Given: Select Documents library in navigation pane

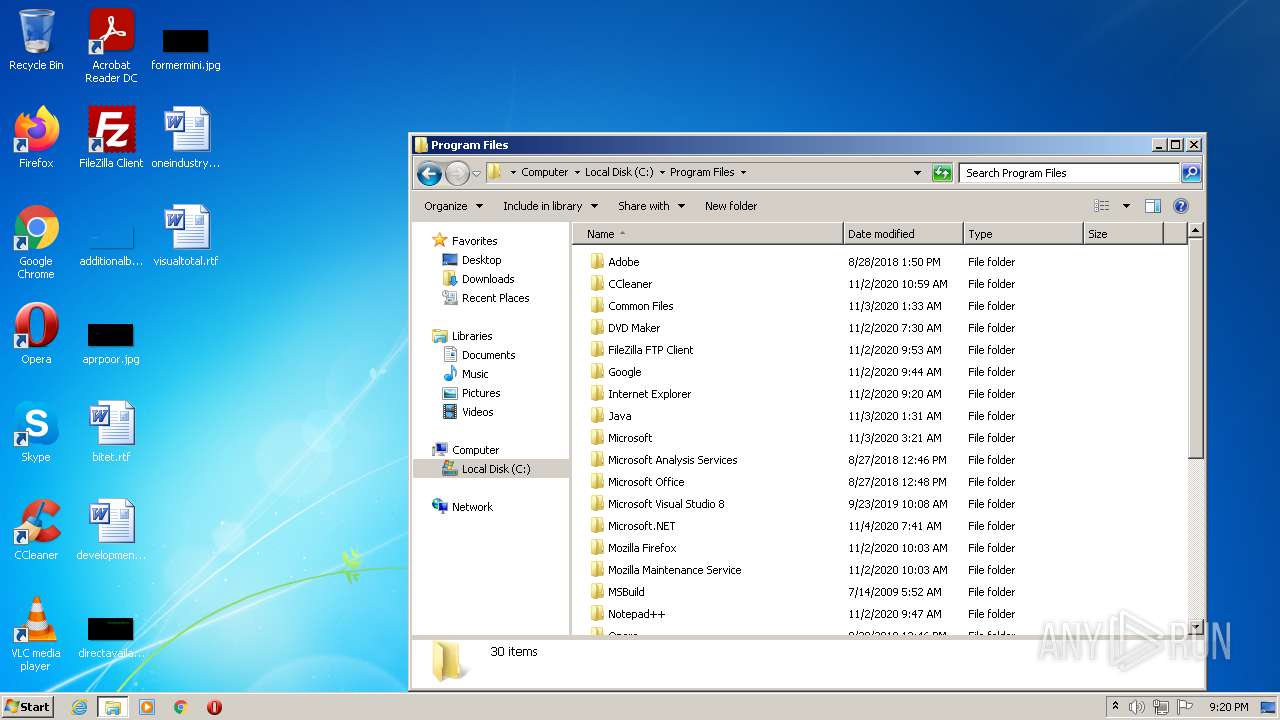Looking at the screenshot, I should click(488, 355).
